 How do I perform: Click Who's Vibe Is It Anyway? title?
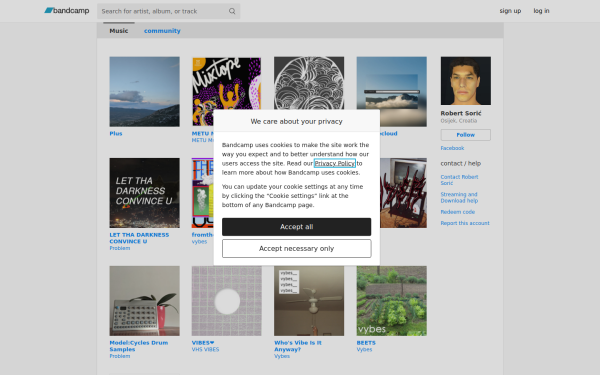click(298, 346)
